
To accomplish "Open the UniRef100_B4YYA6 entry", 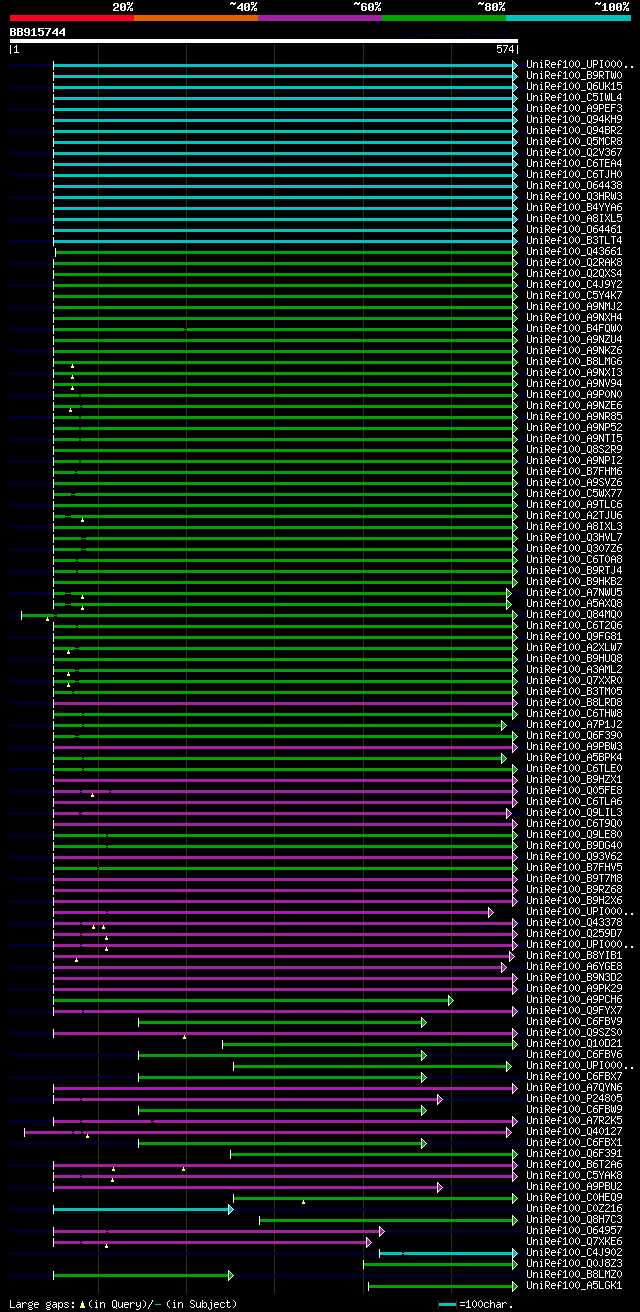I will [574, 207].
